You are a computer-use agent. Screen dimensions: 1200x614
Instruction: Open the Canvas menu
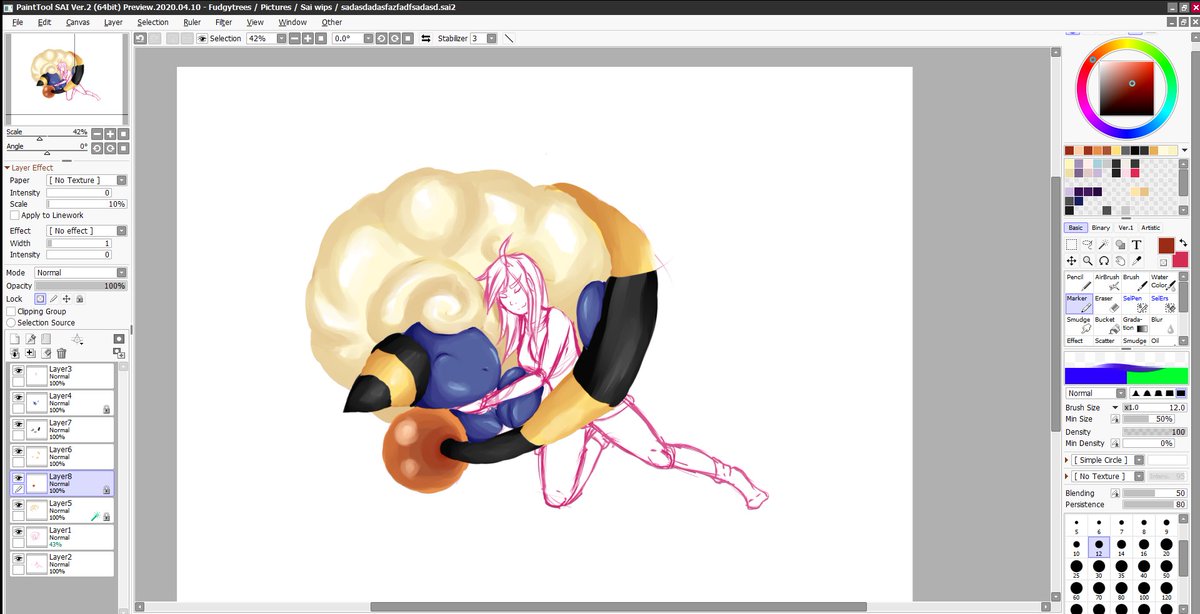point(78,22)
